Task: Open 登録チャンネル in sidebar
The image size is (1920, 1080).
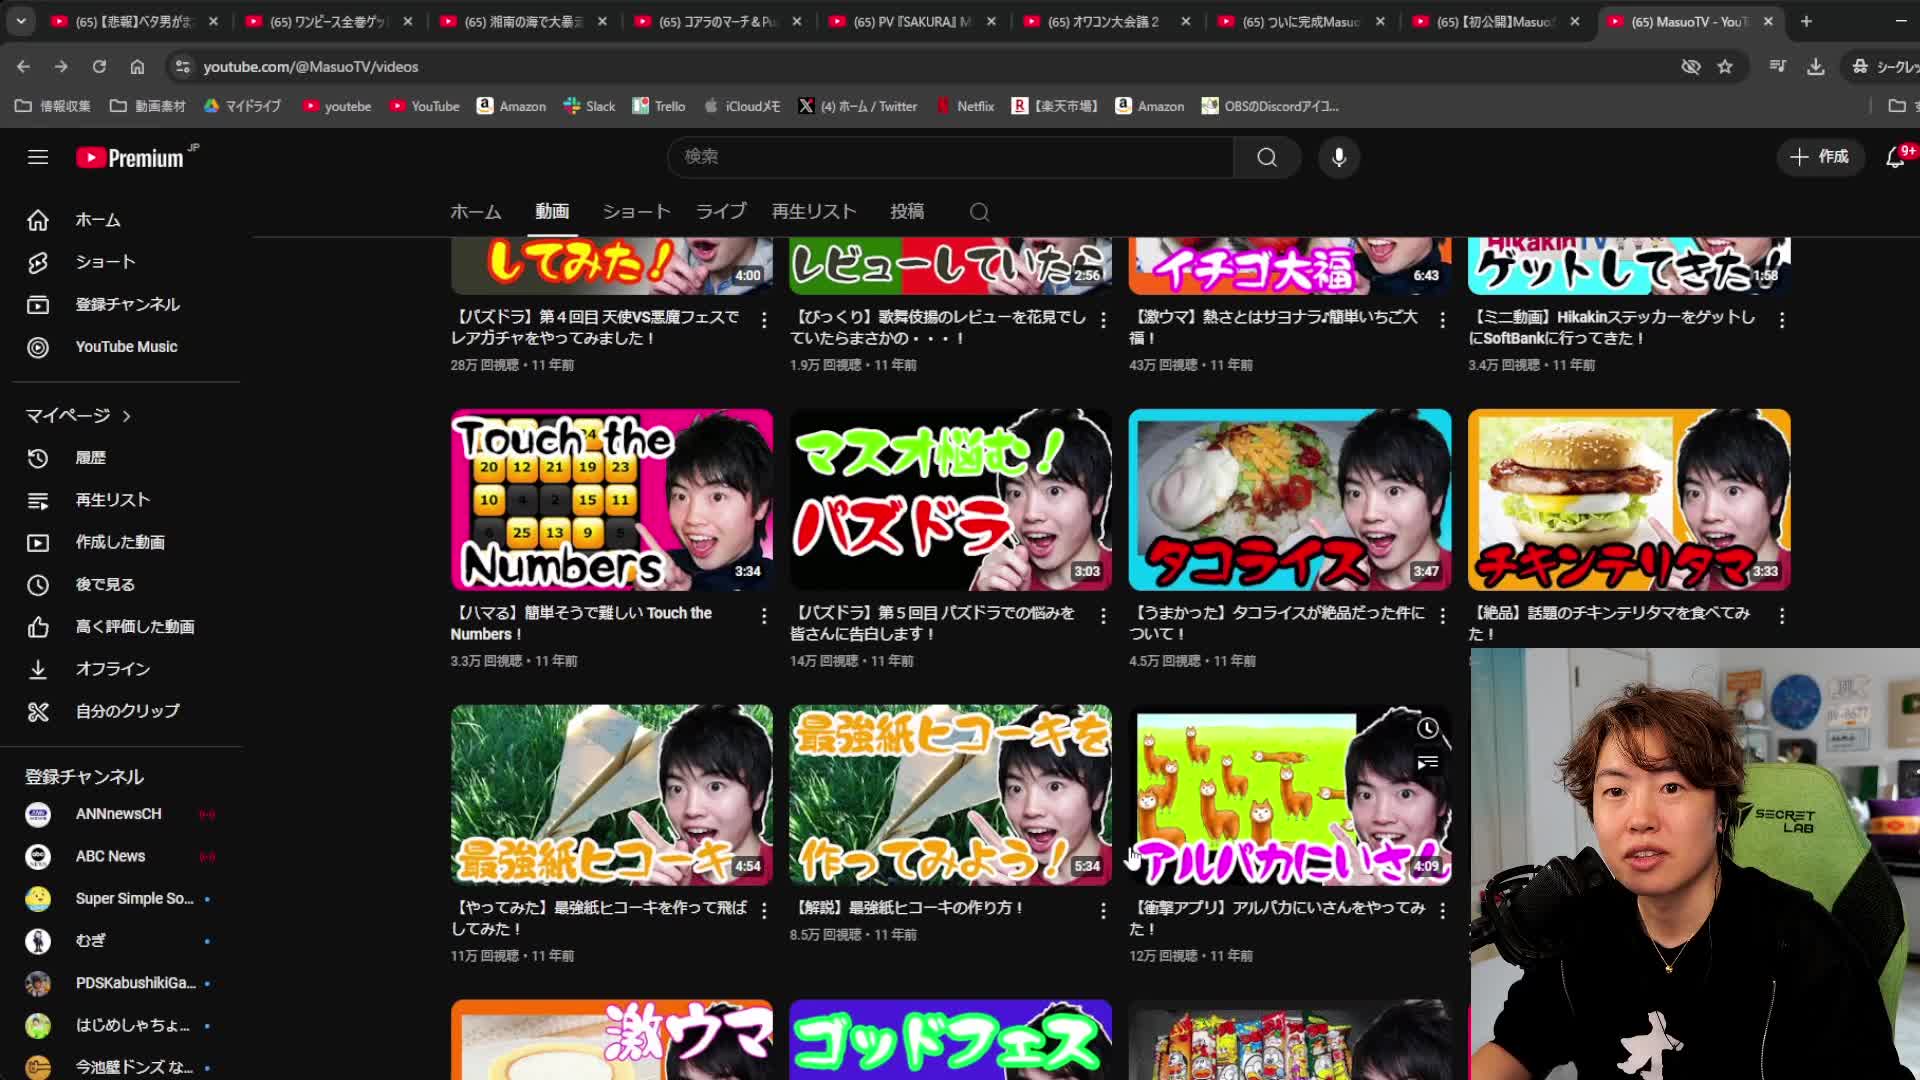Action: click(x=126, y=304)
